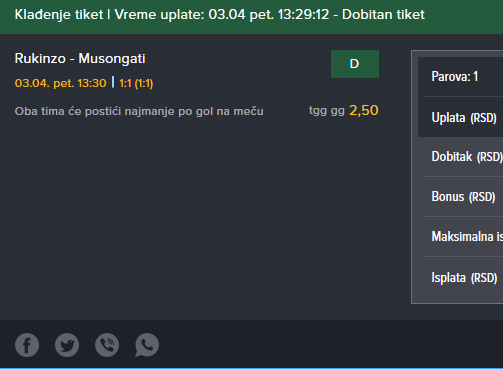503x369 pixels.
Task: Select the Uplata (RSD) row
Action: 460,117
